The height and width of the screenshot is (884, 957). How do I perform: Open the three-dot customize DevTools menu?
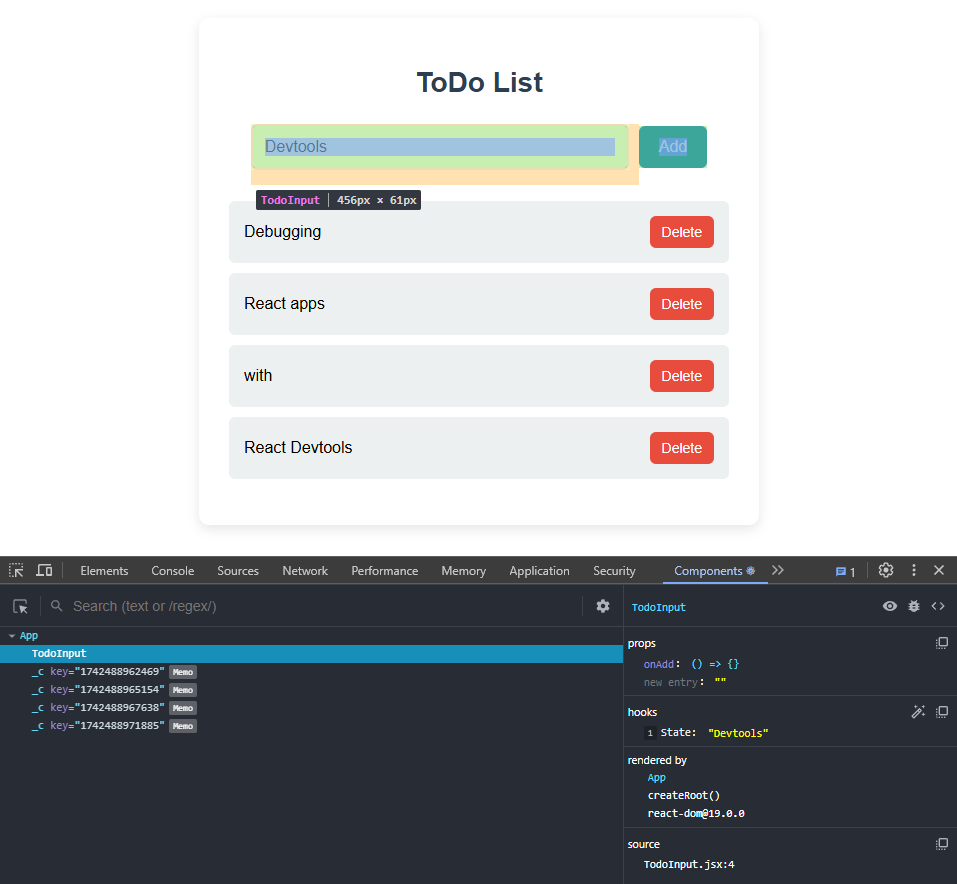913,570
